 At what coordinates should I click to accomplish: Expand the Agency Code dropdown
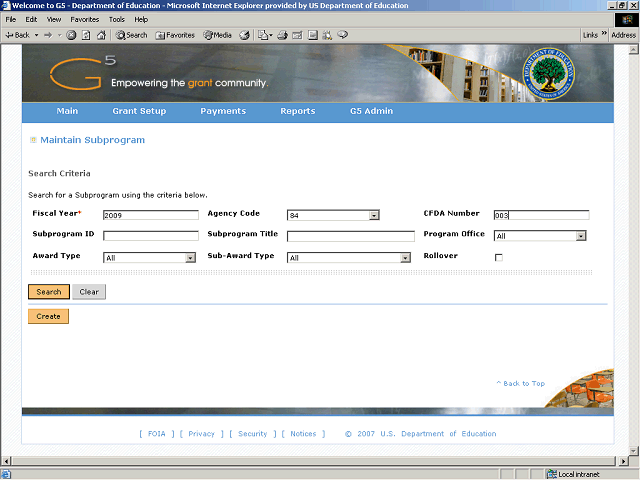374,215
